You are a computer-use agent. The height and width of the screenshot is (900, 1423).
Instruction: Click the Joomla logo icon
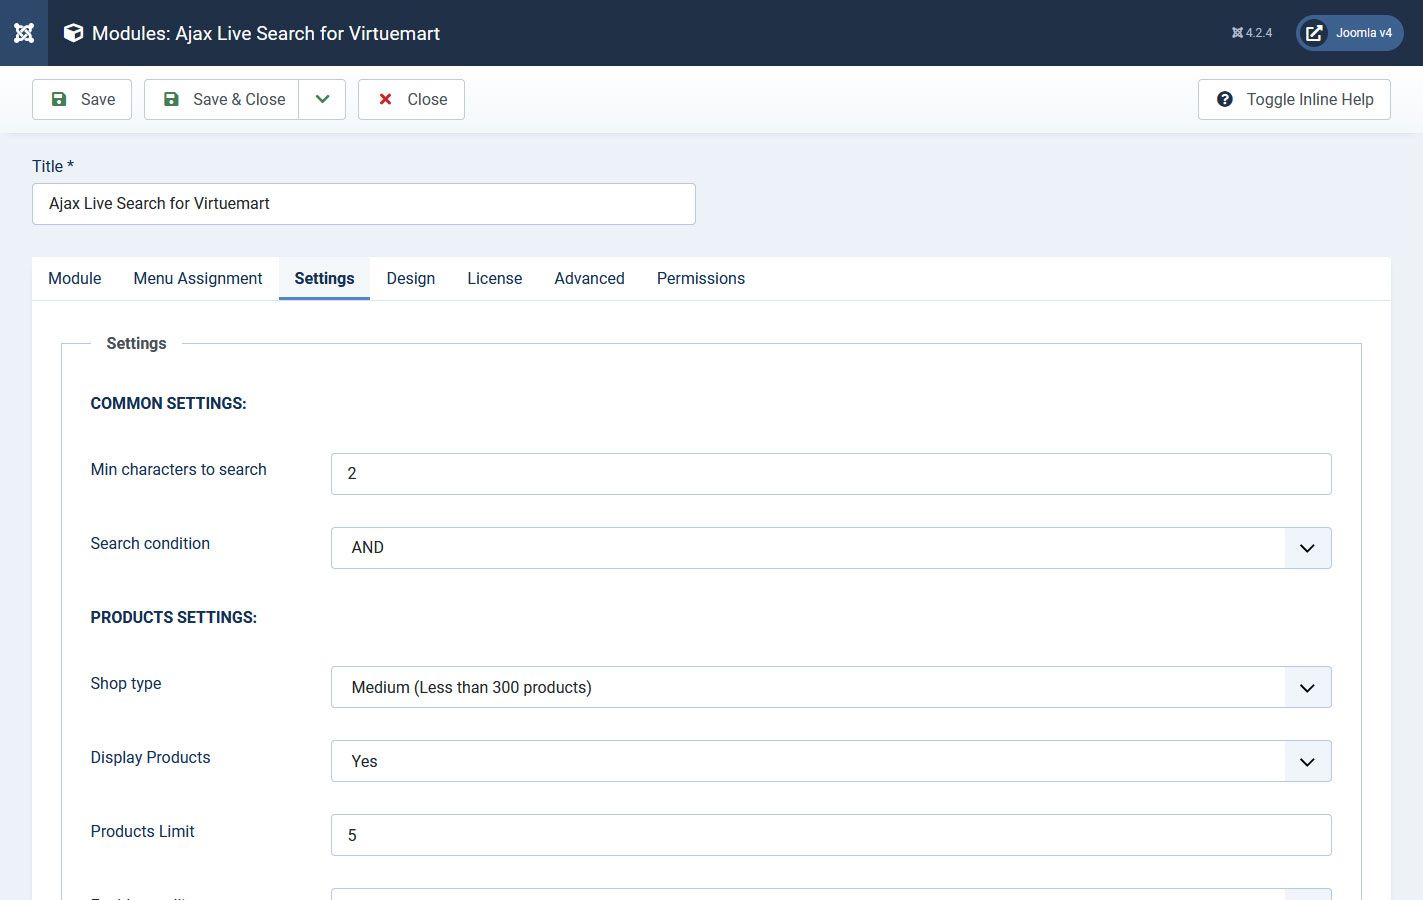click(24, 33)
